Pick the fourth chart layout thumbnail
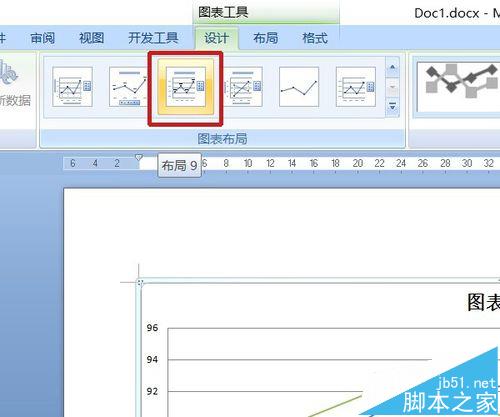This screenshot has width=500, height=417. click(243, 87)
